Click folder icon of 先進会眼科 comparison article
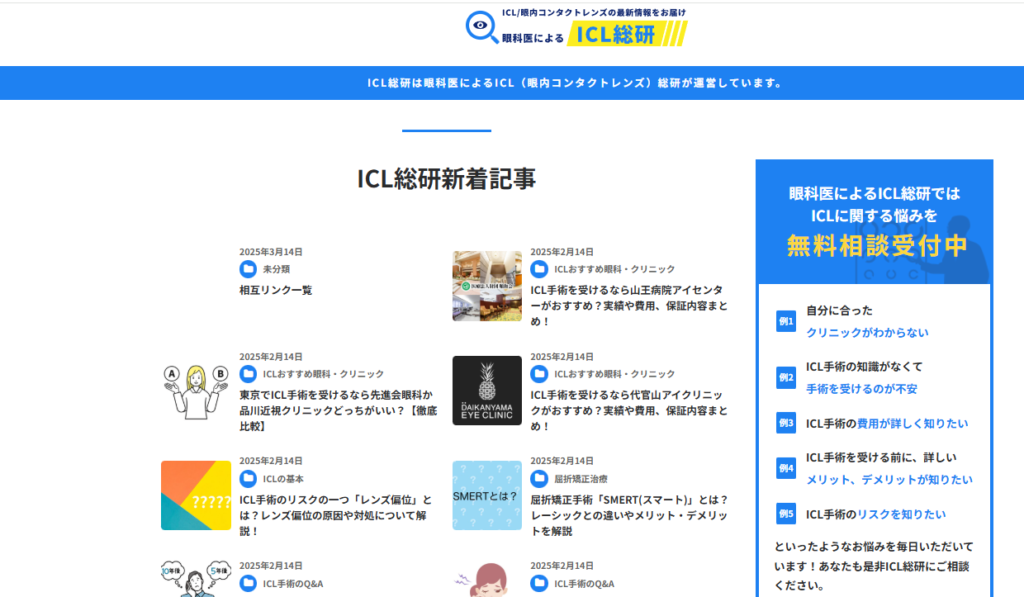1024x597 pixels. (x=248, y=374)
